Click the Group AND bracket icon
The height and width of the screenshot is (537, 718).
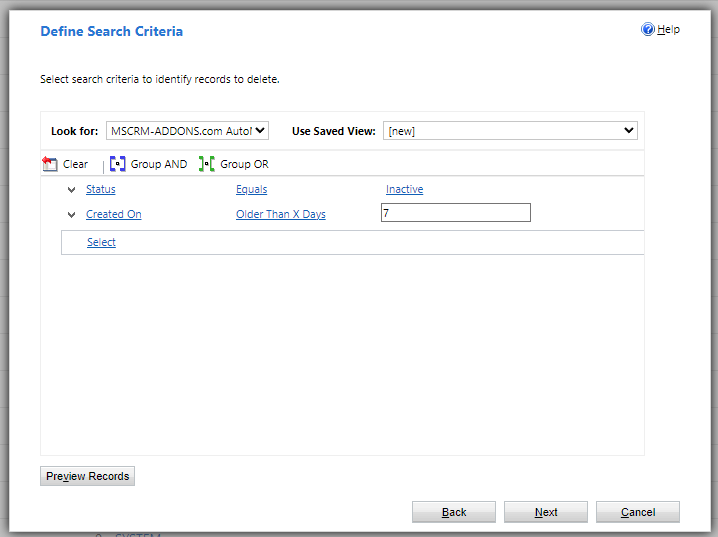click(x=118, y=164)
